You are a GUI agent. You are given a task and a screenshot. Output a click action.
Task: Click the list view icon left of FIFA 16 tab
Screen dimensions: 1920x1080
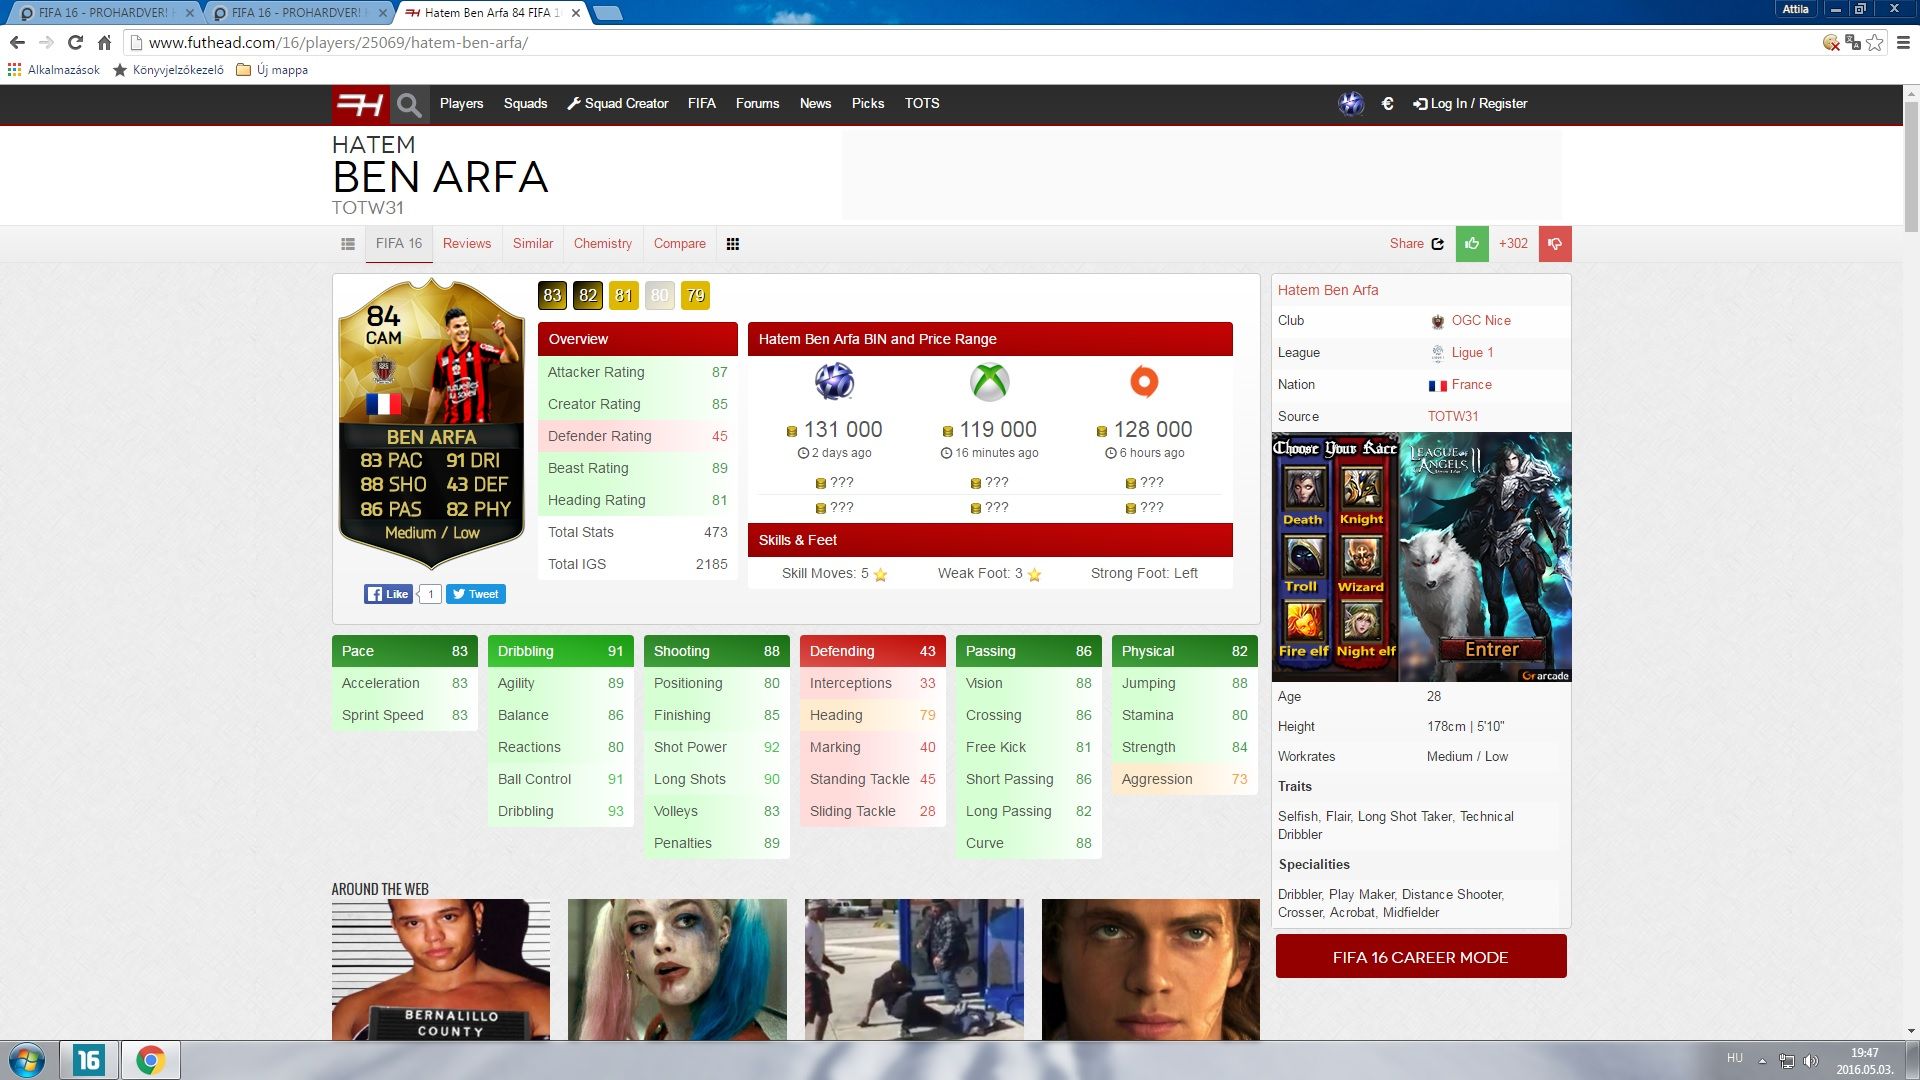pyautogui.click(x=348, y=244)
